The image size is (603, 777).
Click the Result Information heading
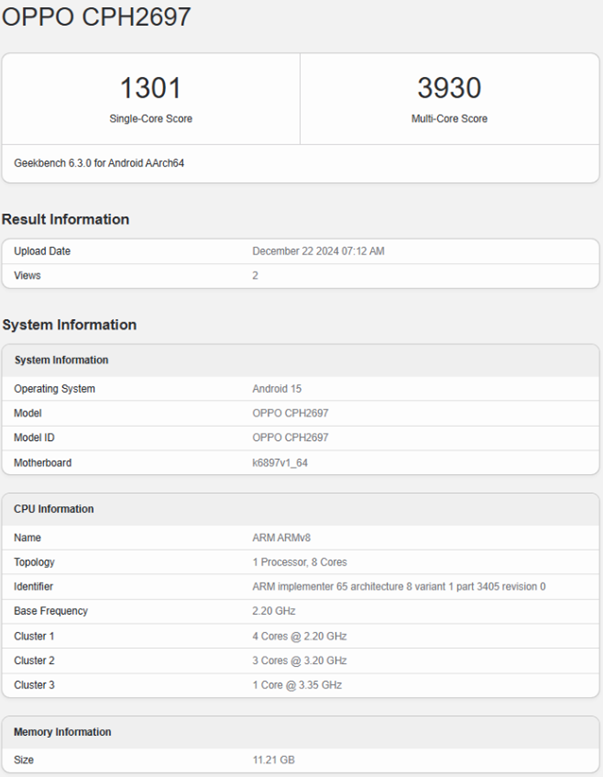click(66, 219)
